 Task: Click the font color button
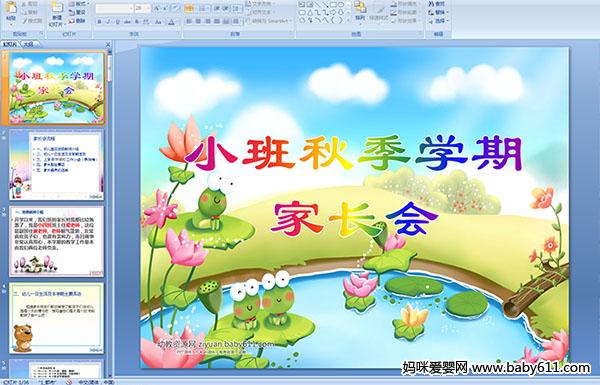172,22
